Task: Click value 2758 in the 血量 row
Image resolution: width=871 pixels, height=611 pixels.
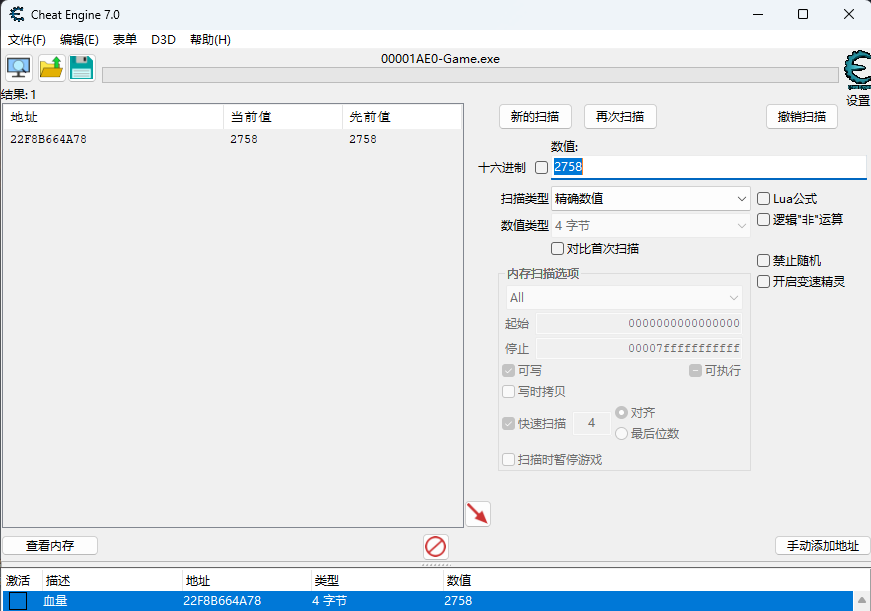Action: click(x=458, y=601)
